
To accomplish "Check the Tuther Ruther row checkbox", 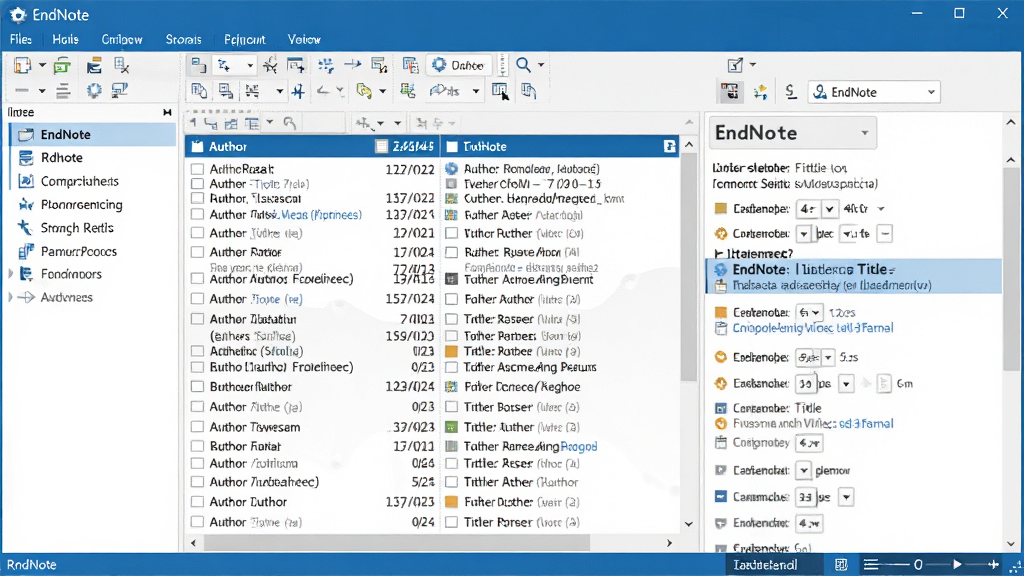I will click(451, 233).
